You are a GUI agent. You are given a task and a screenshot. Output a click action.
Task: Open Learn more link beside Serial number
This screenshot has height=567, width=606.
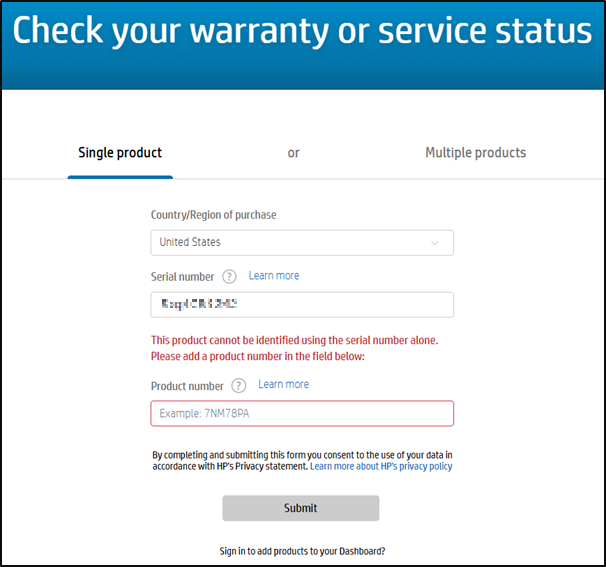coord(274,276)
